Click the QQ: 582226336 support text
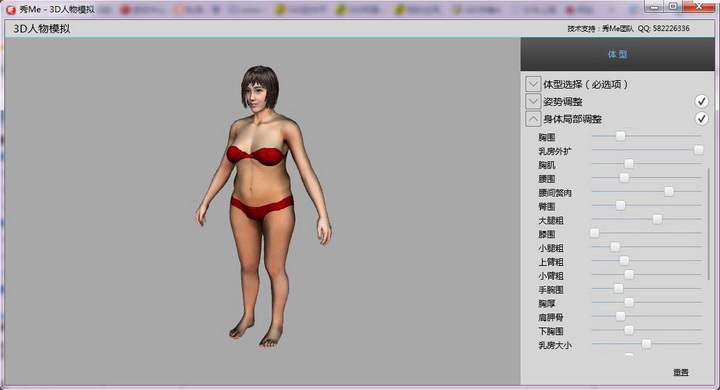The image size is (720, 390). [664, 28]
